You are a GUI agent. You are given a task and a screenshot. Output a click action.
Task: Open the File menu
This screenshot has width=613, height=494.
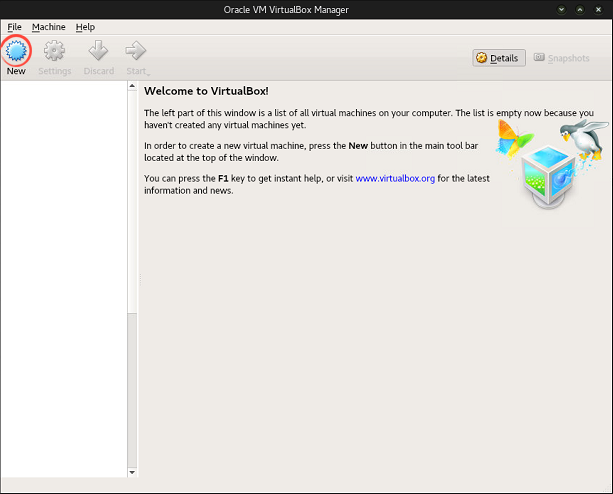tap(14, 27)
